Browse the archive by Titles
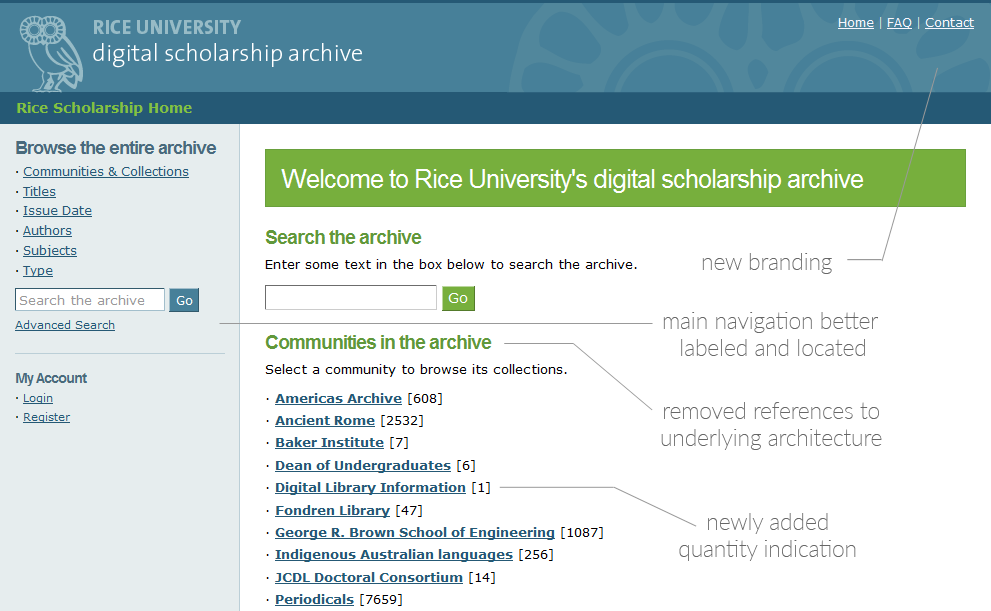Viewport: 991px width, 611px height. click(x=39, y=191)
